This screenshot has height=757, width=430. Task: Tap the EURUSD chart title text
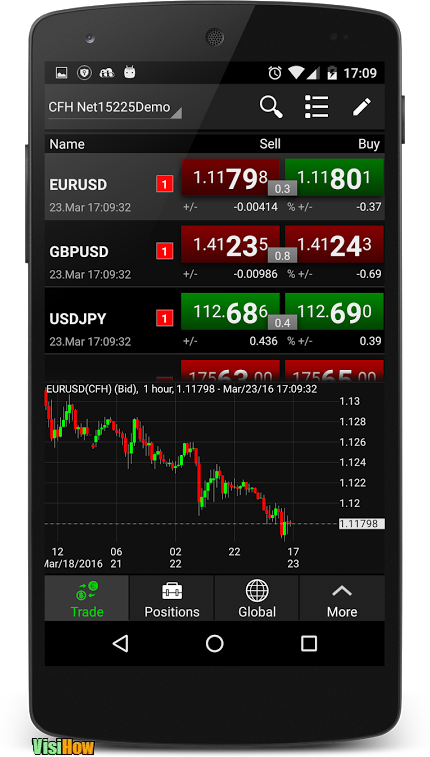tap(181, 389)
